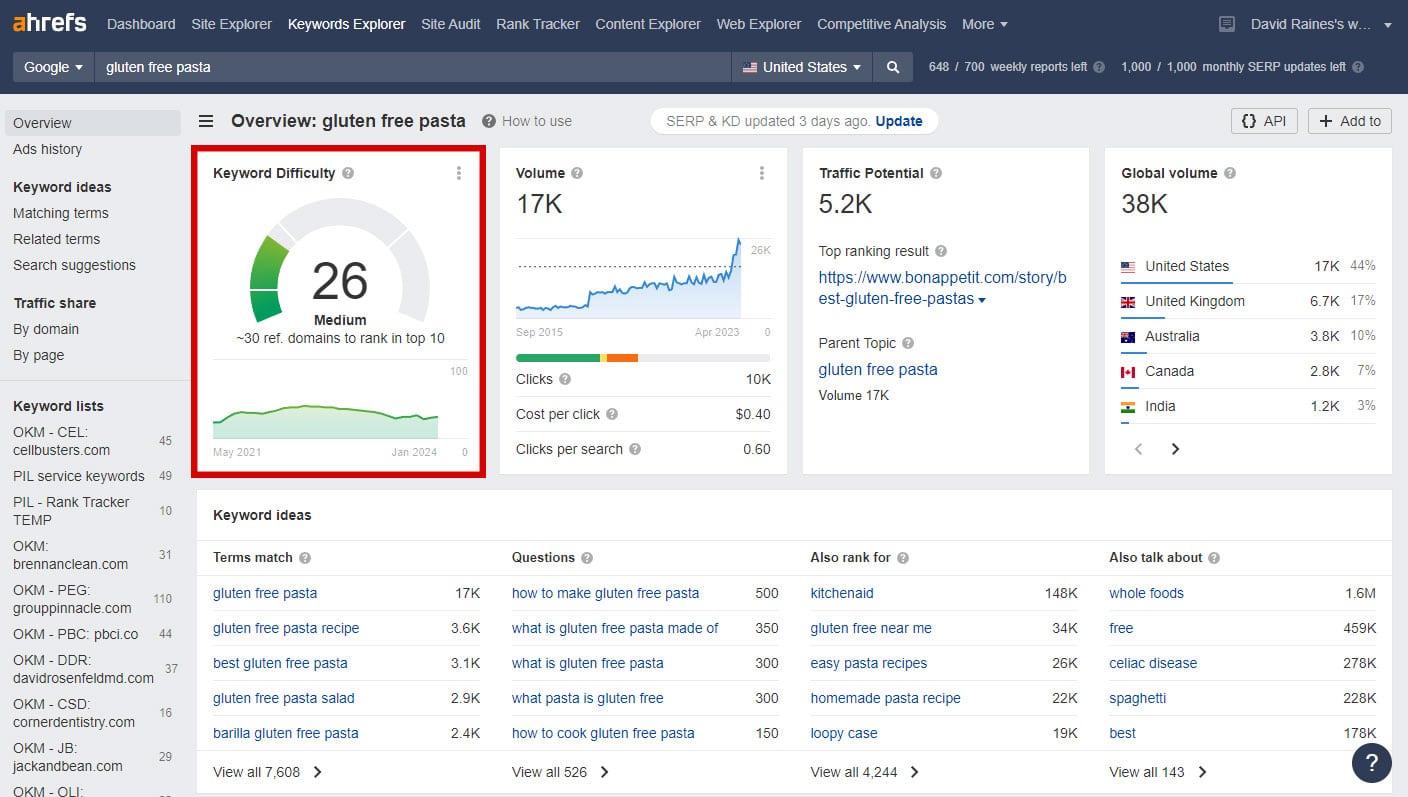Click help icon next to Terms match
The image size is (1408, 797).
(305, 558)
